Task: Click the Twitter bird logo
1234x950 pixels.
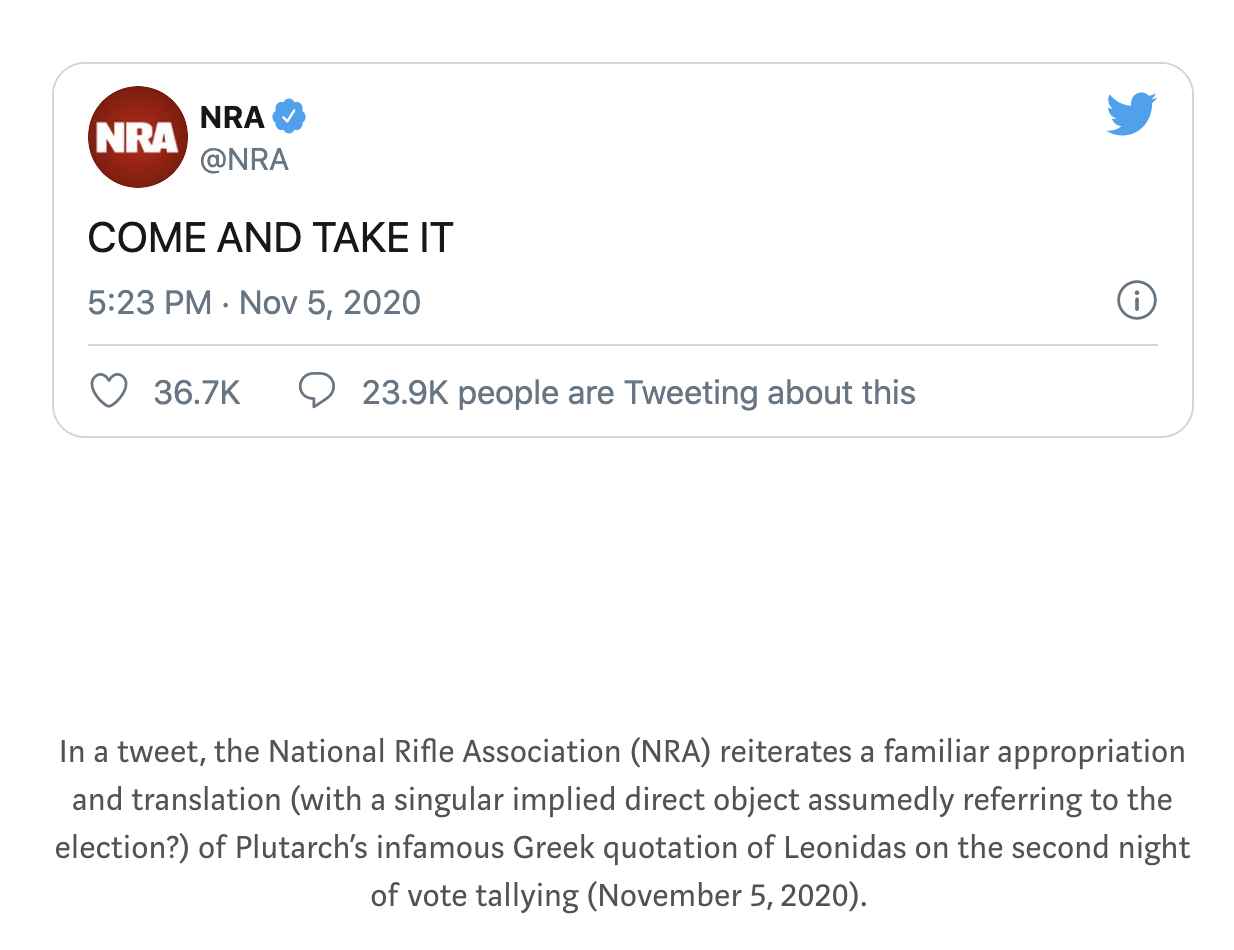Action: tap(1131, 114)
